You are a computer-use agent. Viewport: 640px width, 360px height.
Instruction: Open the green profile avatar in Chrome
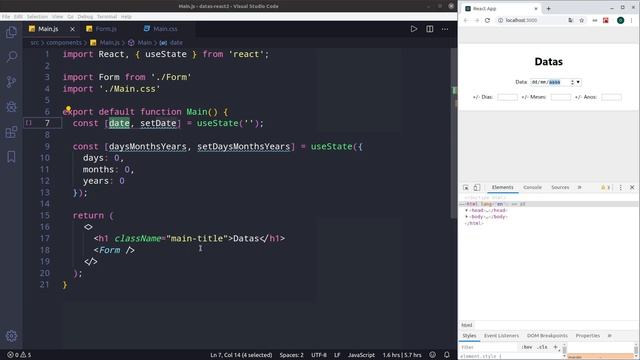(x=620, y=20)
